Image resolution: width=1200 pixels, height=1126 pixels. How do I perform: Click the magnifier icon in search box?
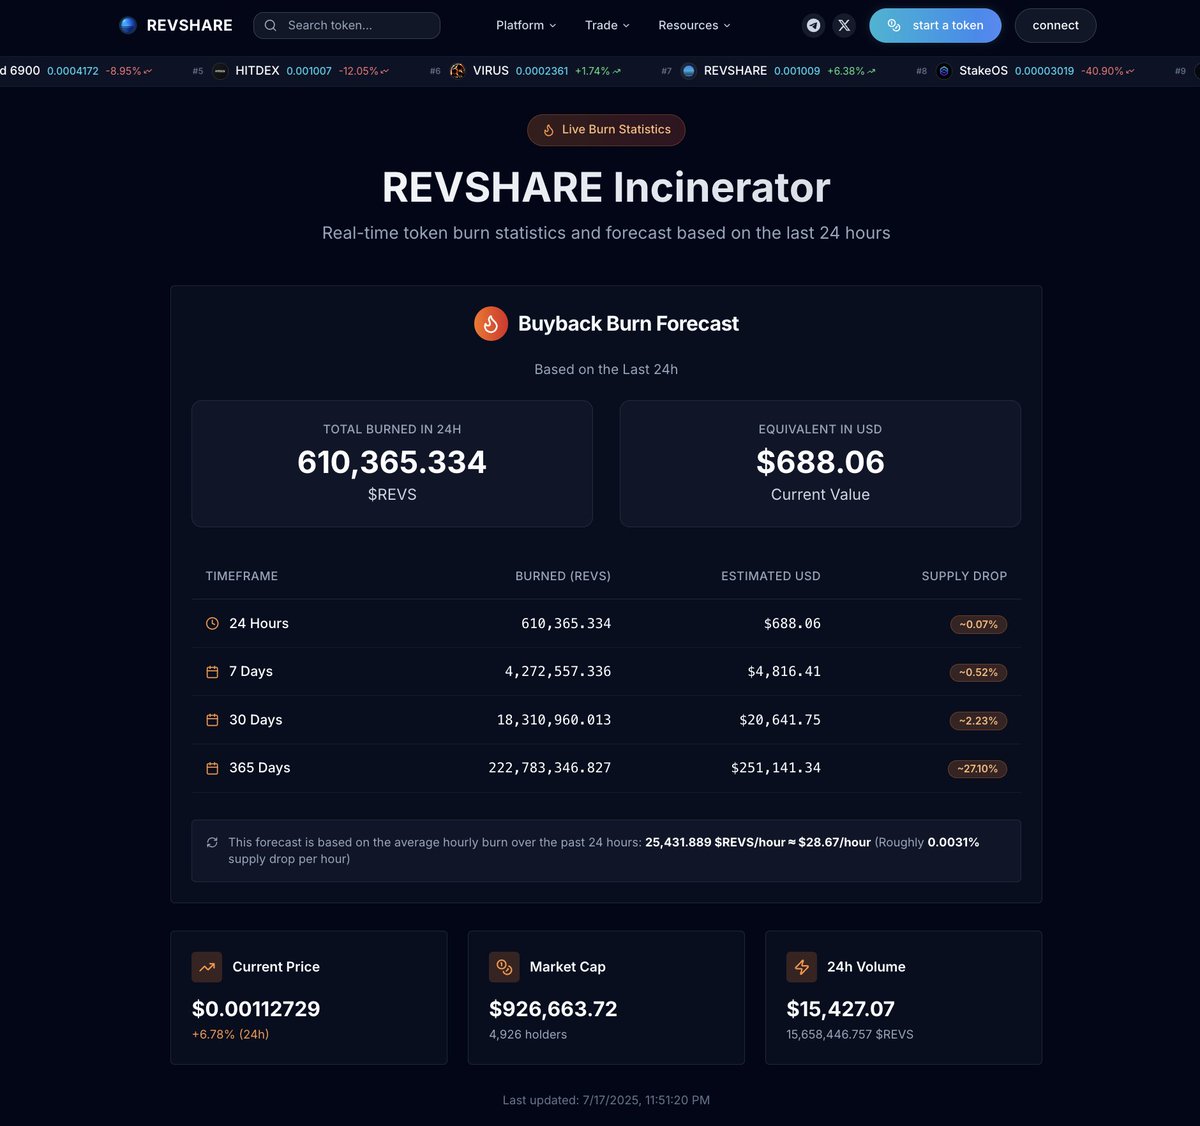click(270, 25)
